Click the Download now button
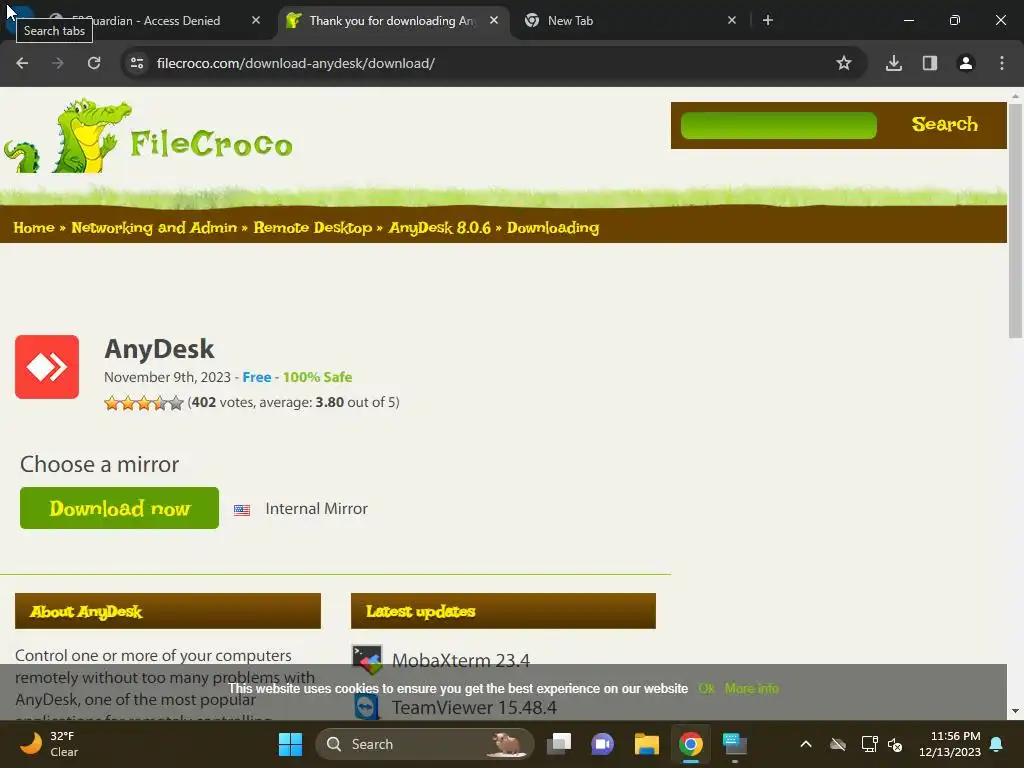Image resolution: width=1024 pixels, height=768 pixels. (x=120, y=508)
